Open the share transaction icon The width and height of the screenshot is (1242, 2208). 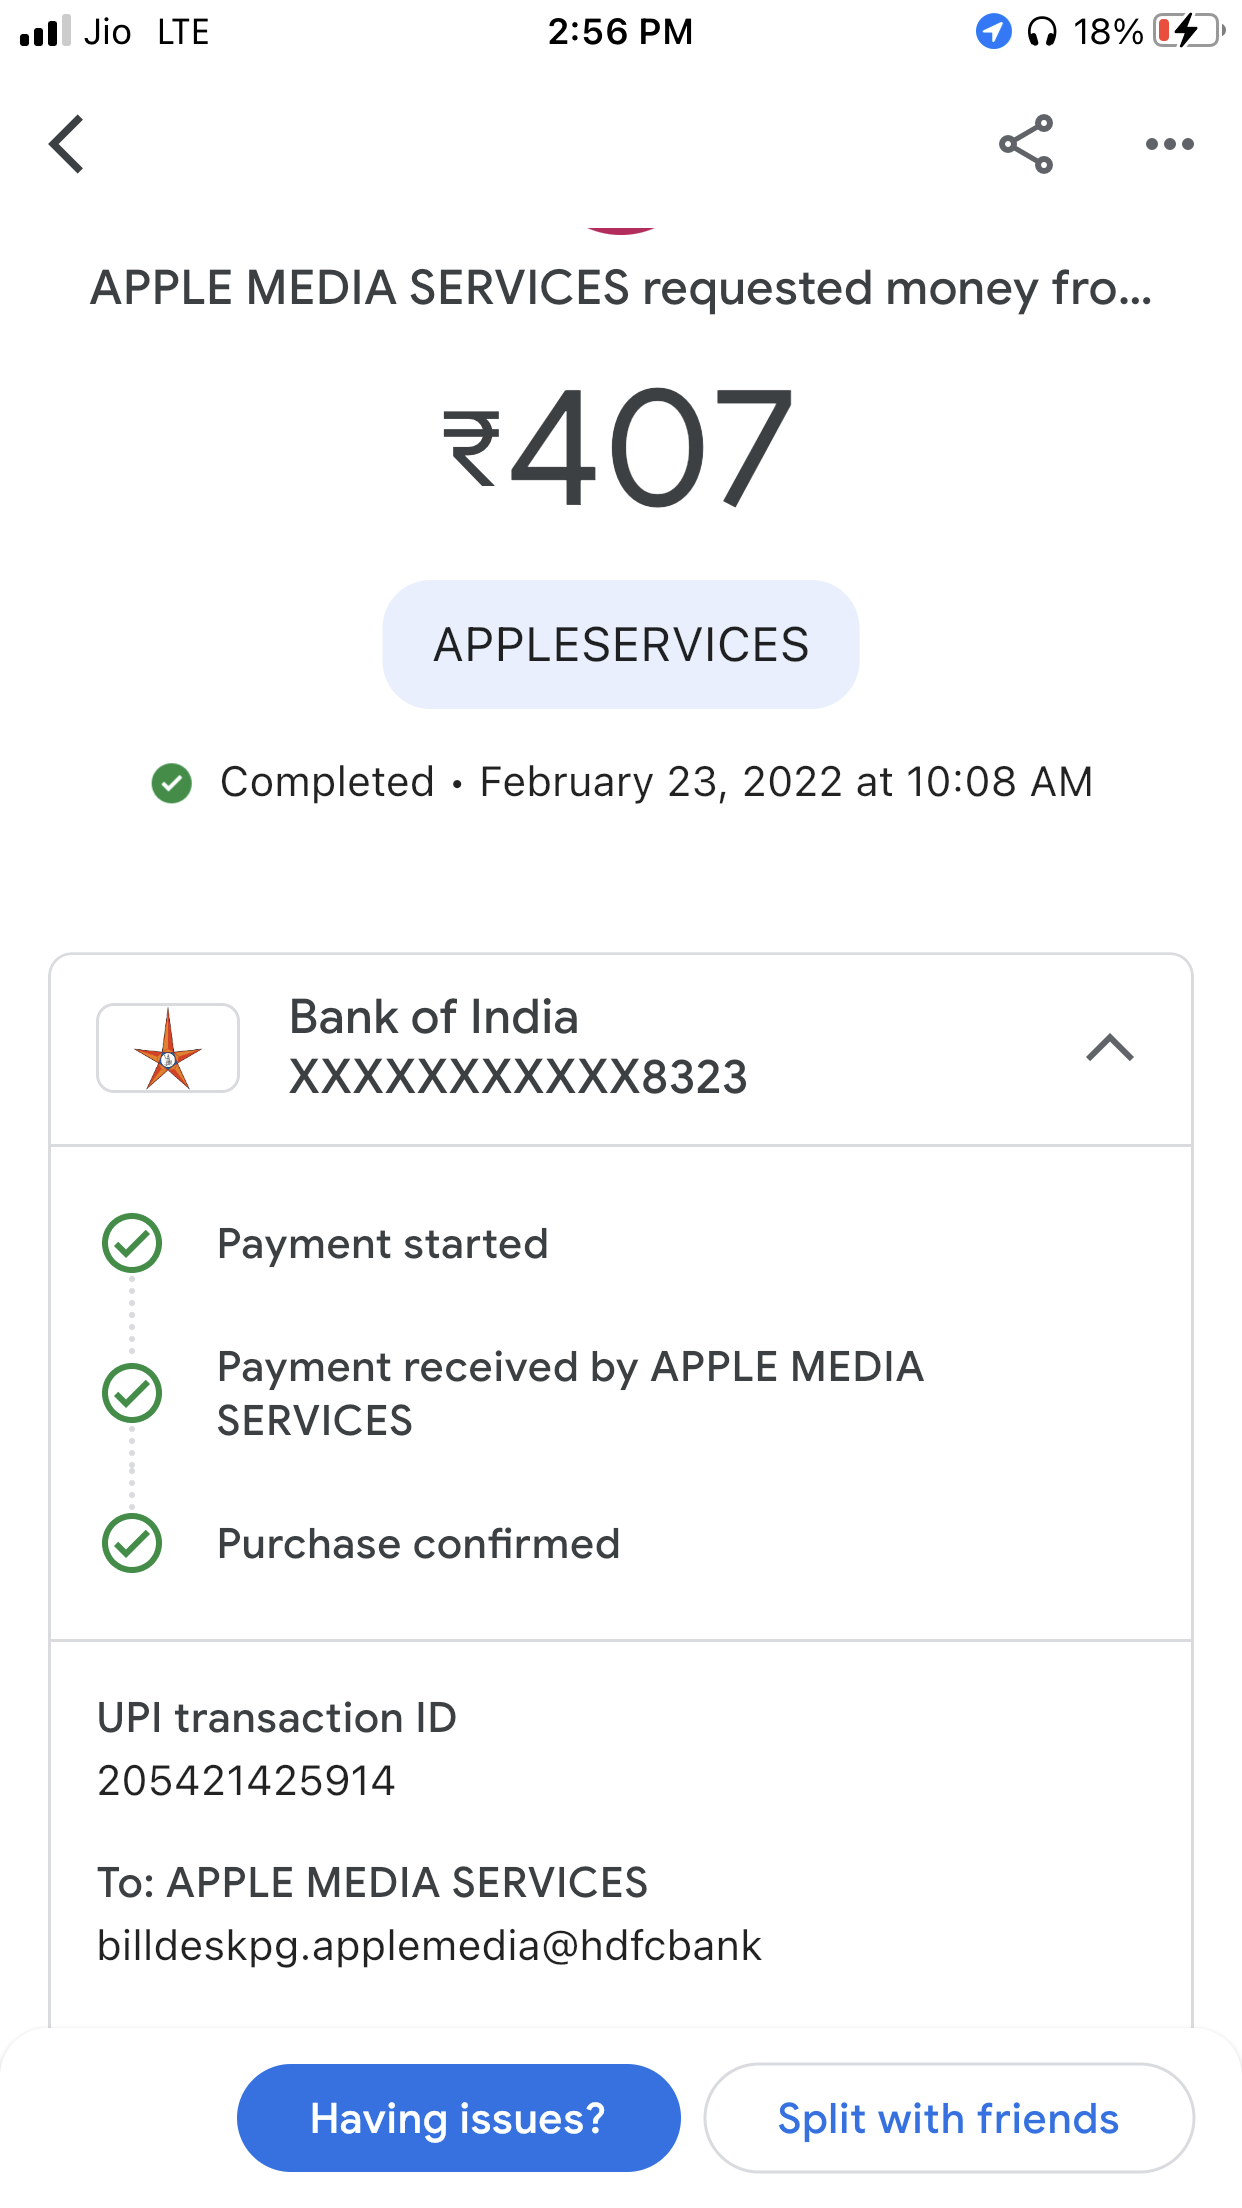(1026, 144)
